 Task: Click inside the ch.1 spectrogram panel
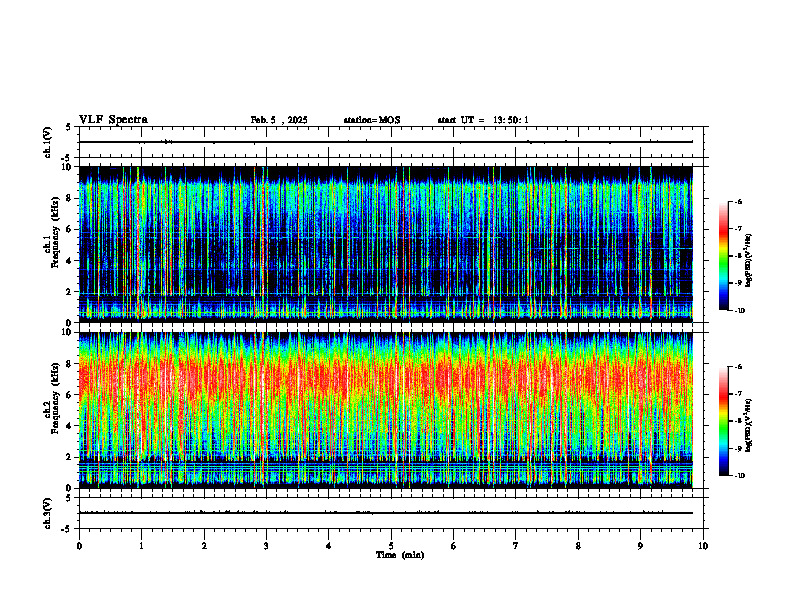click(386, 244)
